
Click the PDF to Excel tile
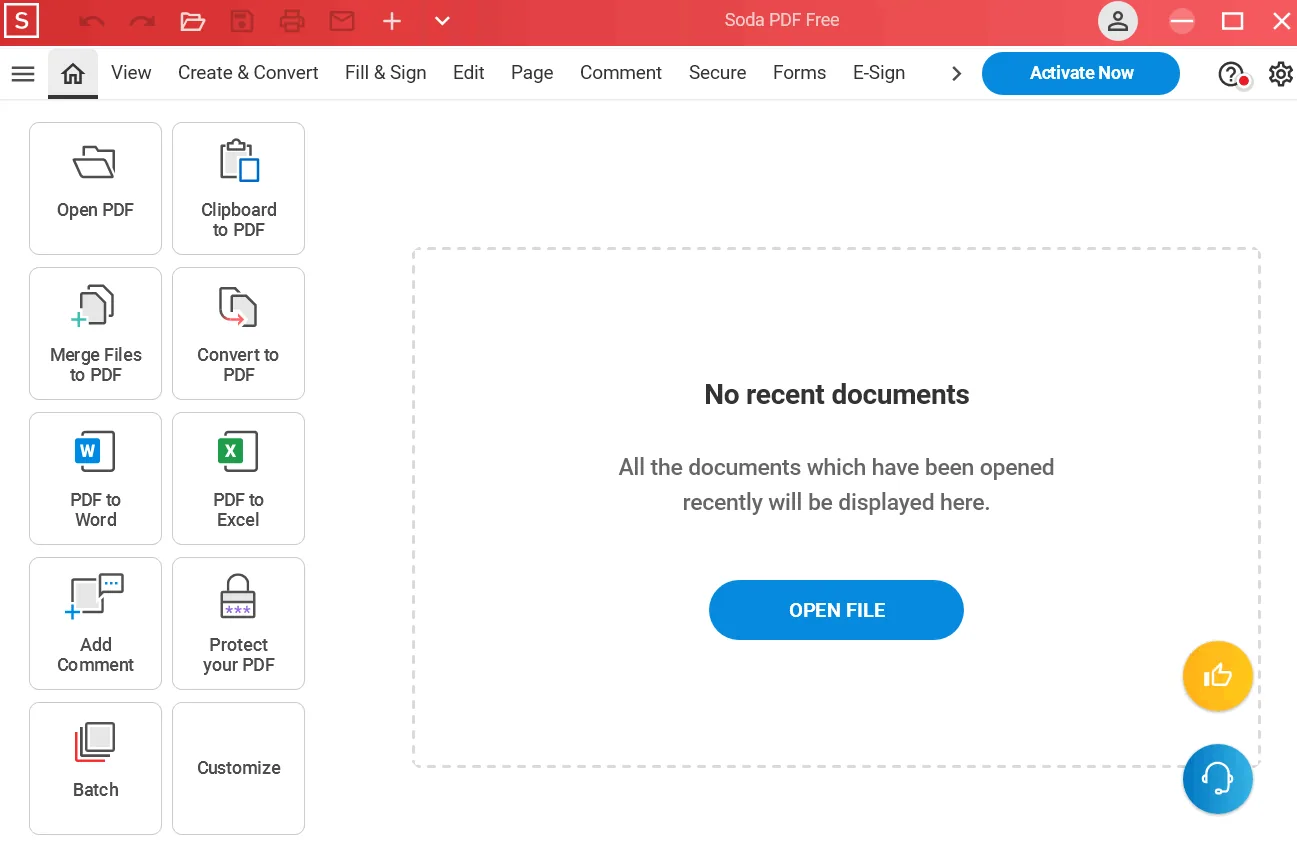[x=238, y=478]
